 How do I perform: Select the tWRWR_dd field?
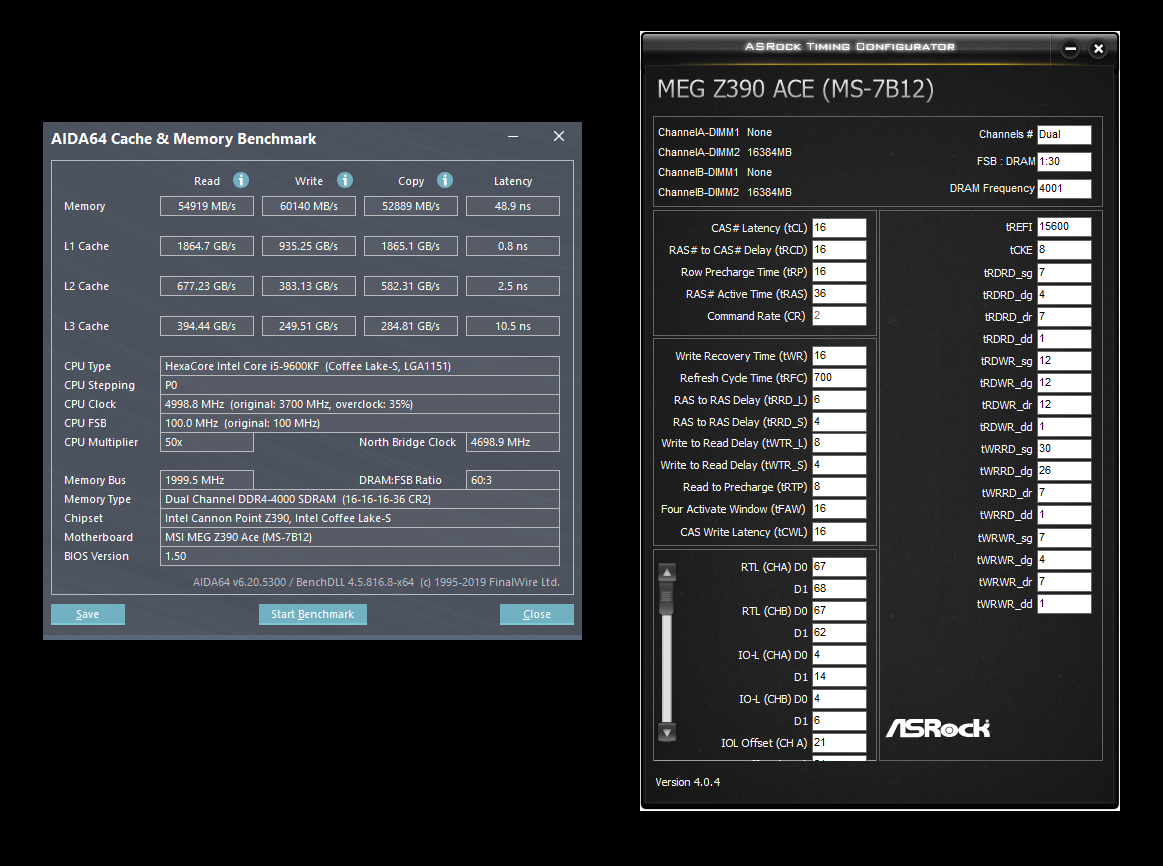[1064, 604]
